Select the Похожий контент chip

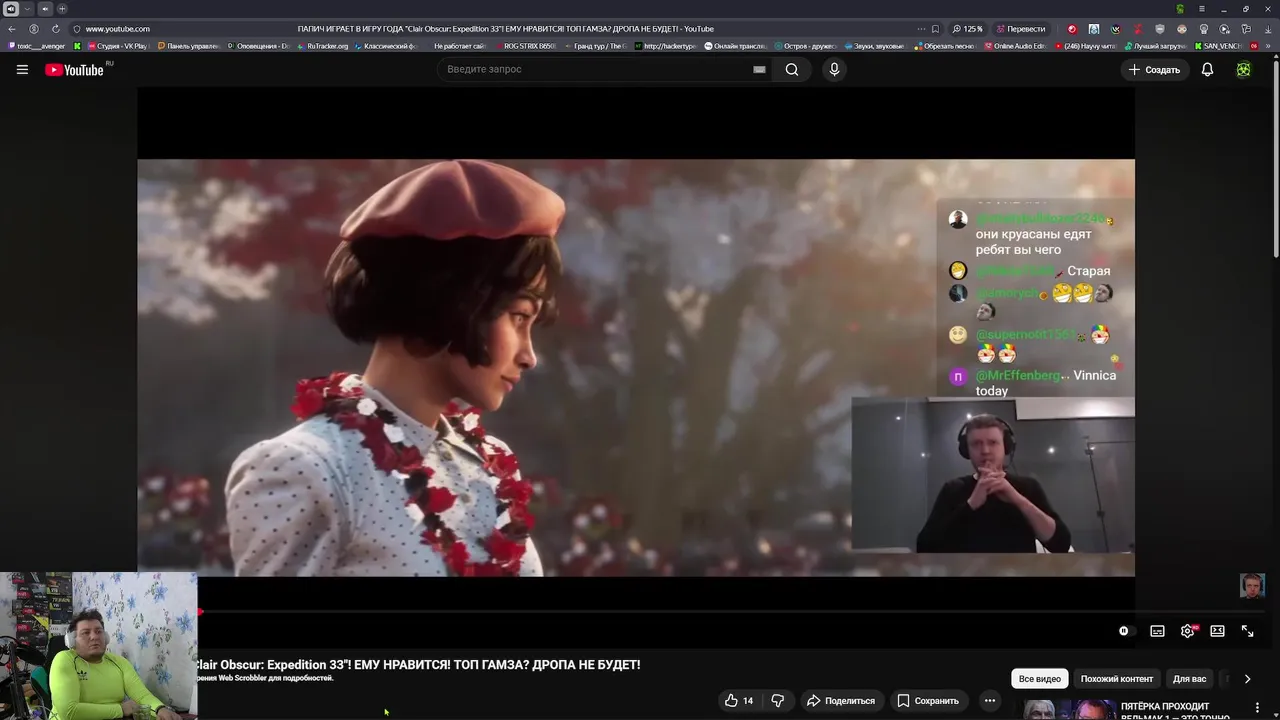[x=1117, y=679]
